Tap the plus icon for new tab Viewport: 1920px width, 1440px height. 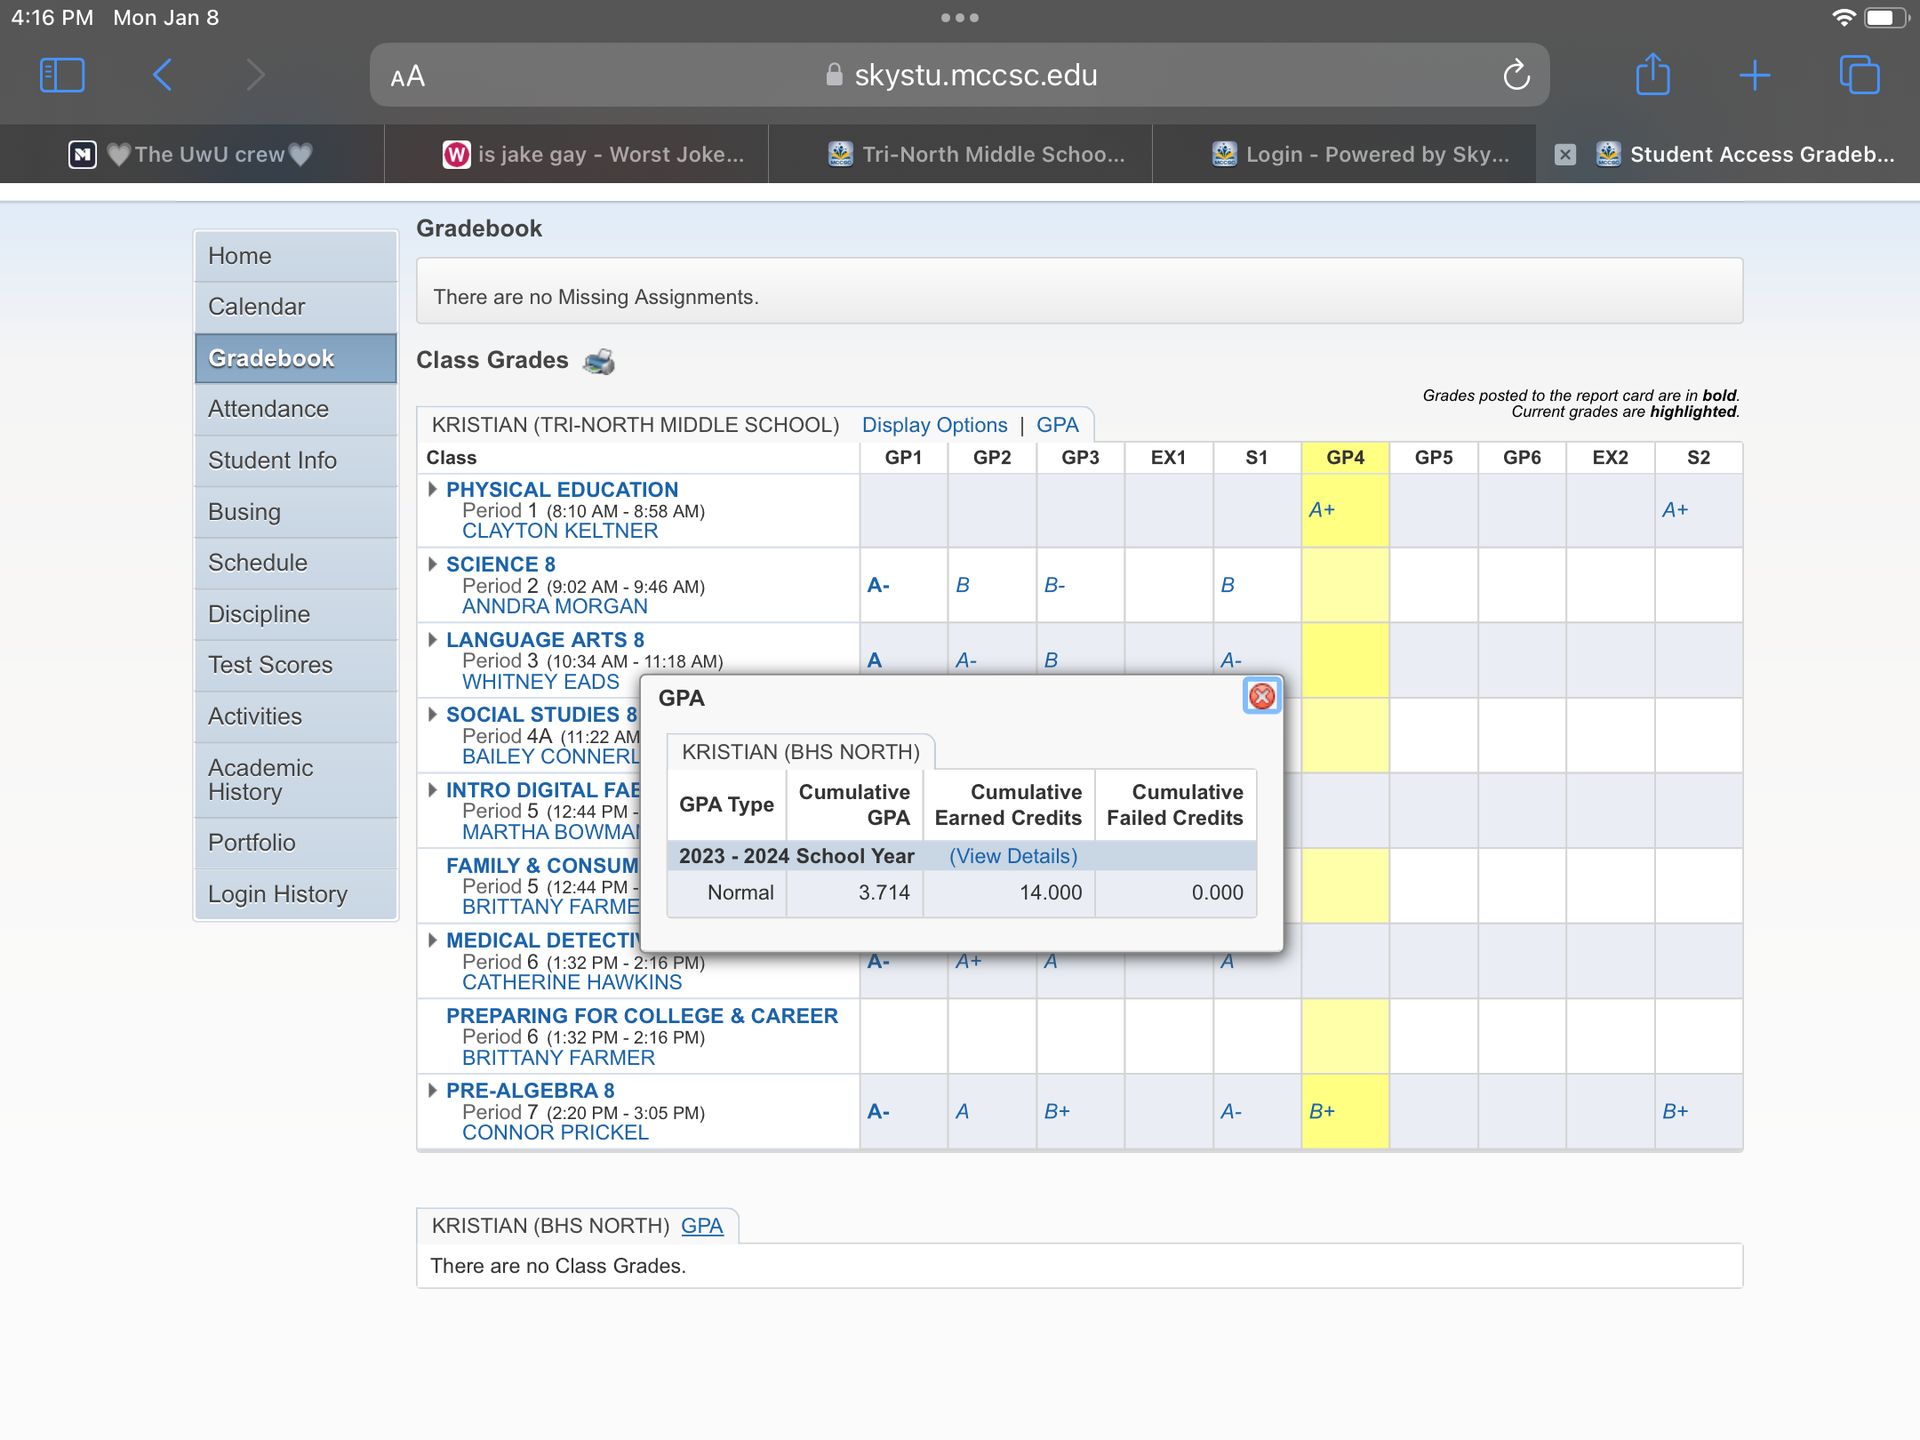coord(1754,75)
